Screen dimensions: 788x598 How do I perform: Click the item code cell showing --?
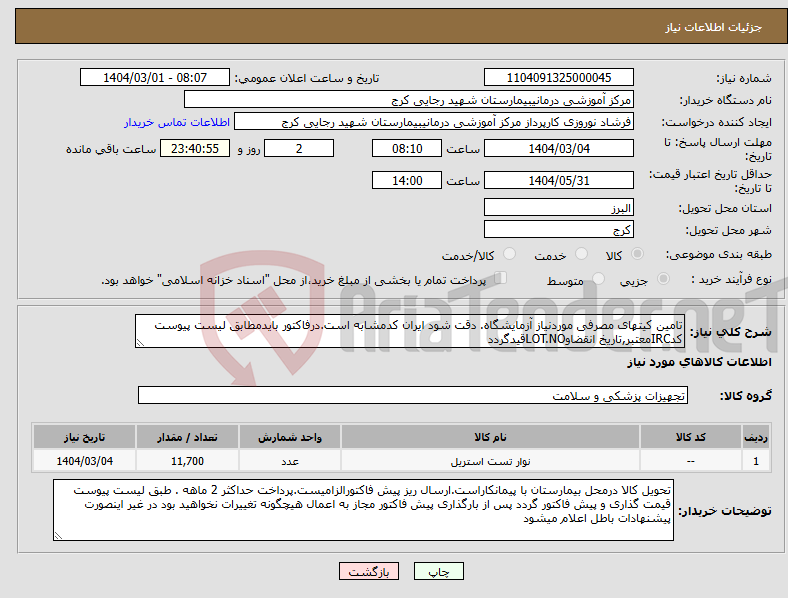click(x=691, y=461)
